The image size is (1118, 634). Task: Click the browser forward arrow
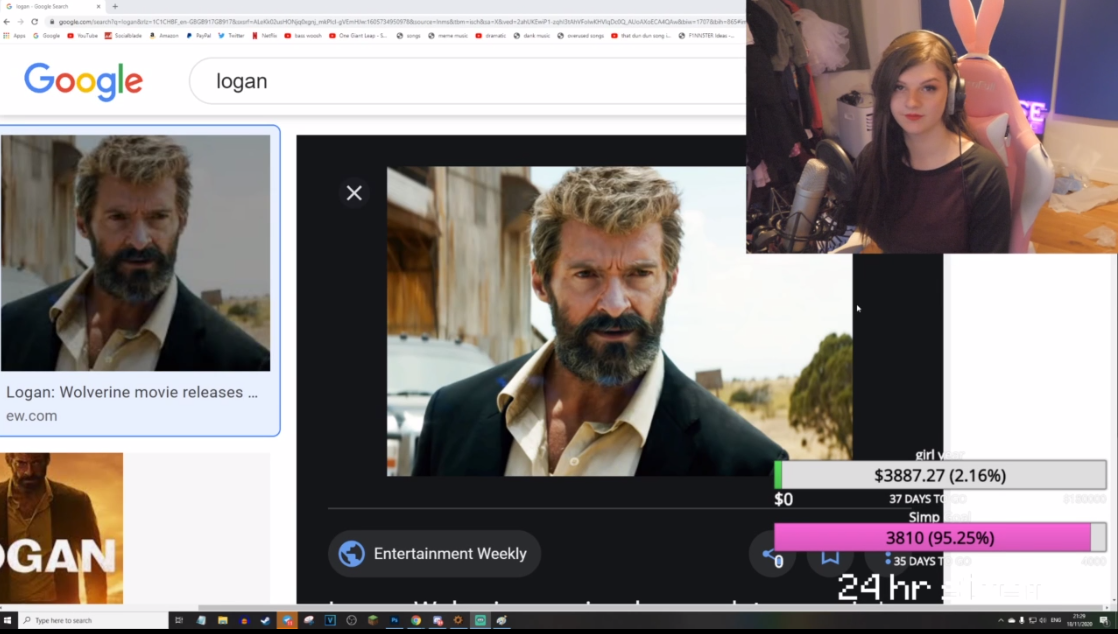pyautogui.click(x=20, y=21)
